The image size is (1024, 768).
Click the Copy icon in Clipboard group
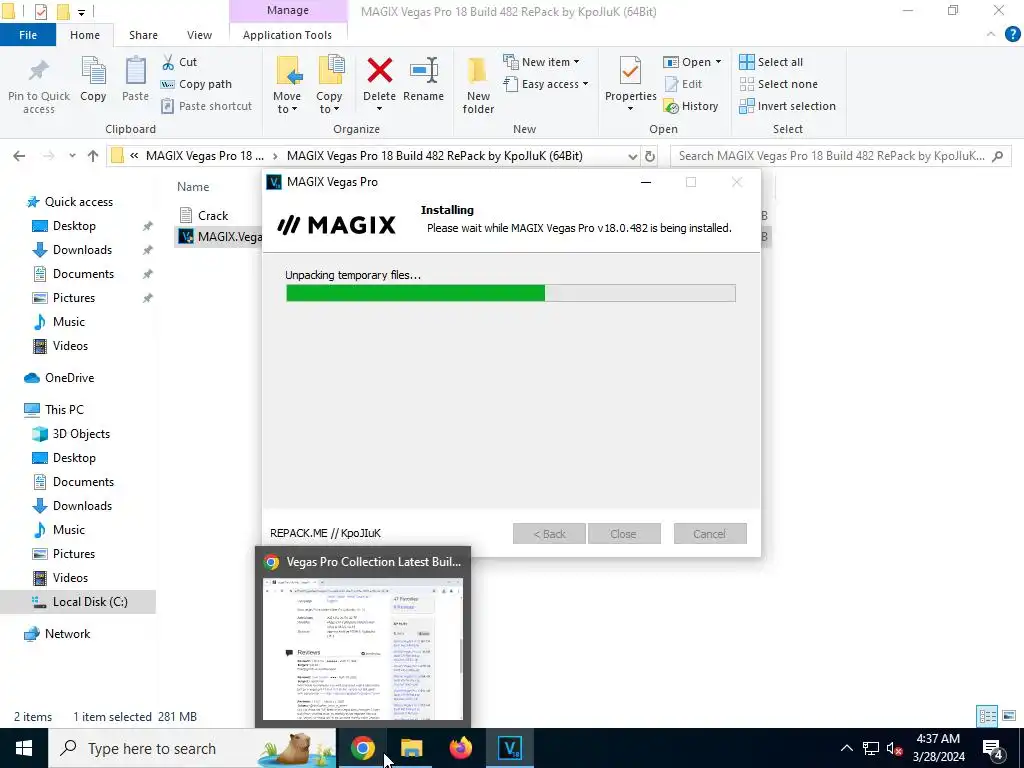[x=93, y=71]
